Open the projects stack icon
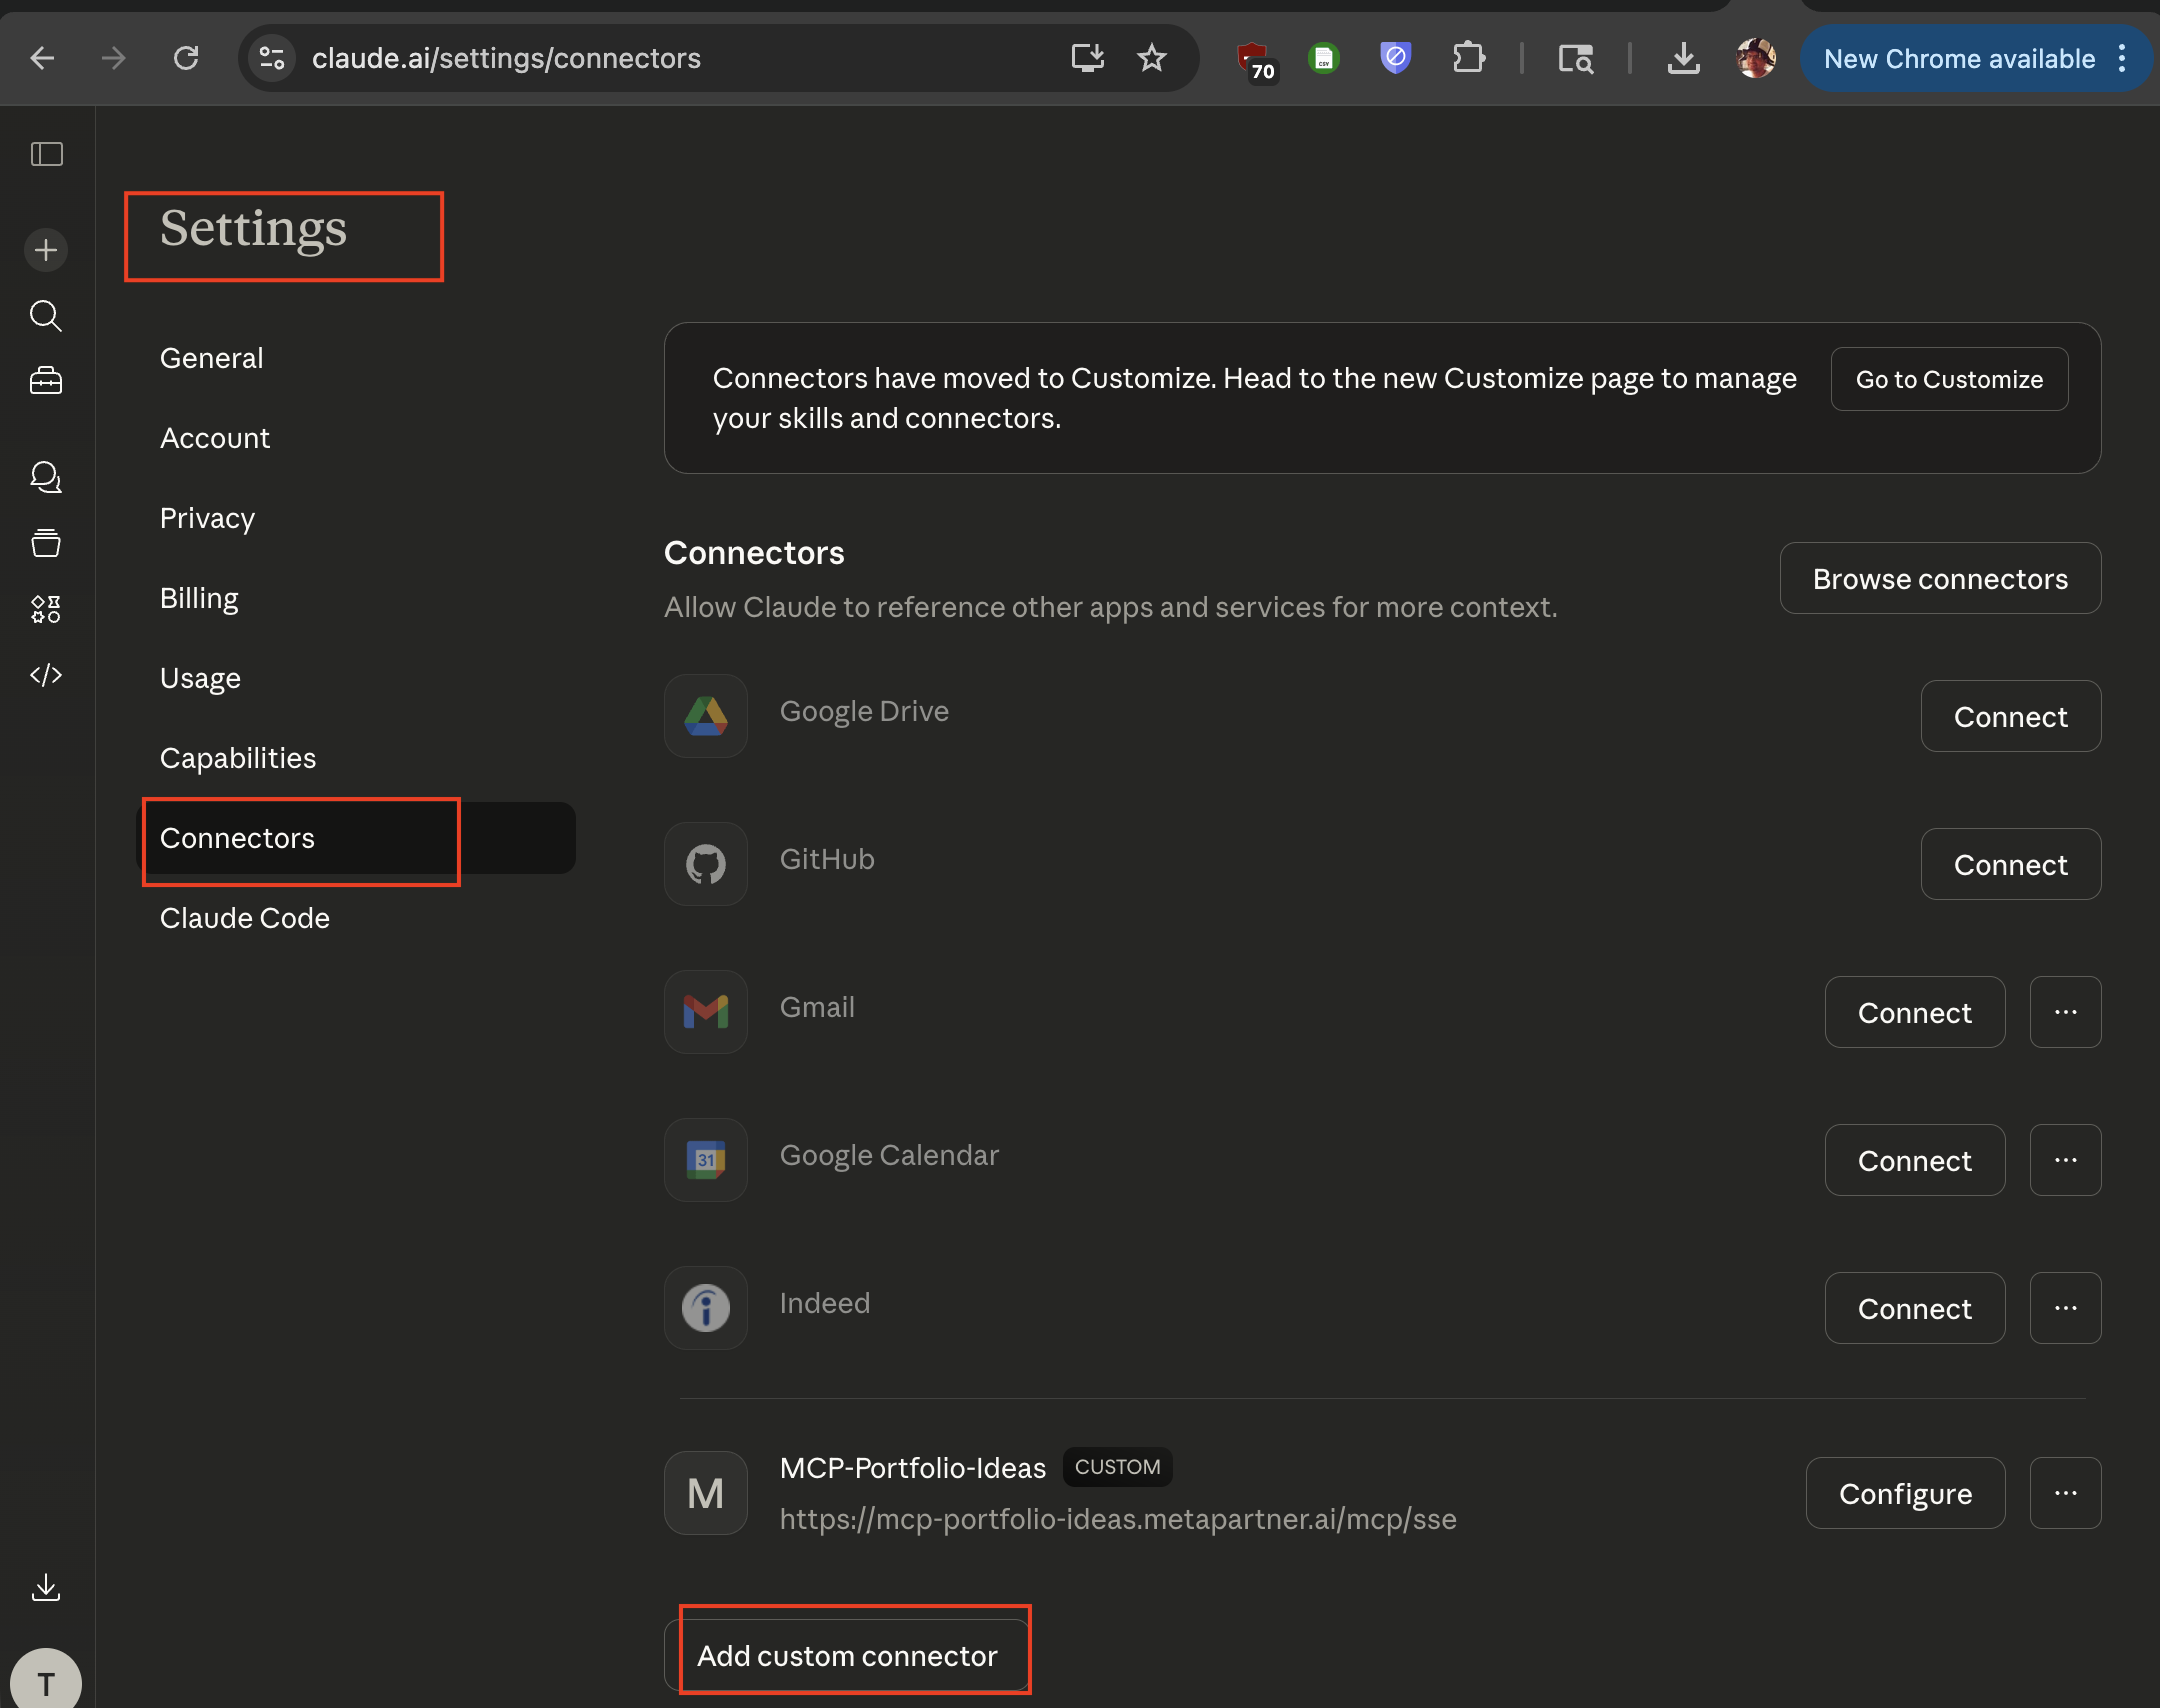 click(46, 542)
